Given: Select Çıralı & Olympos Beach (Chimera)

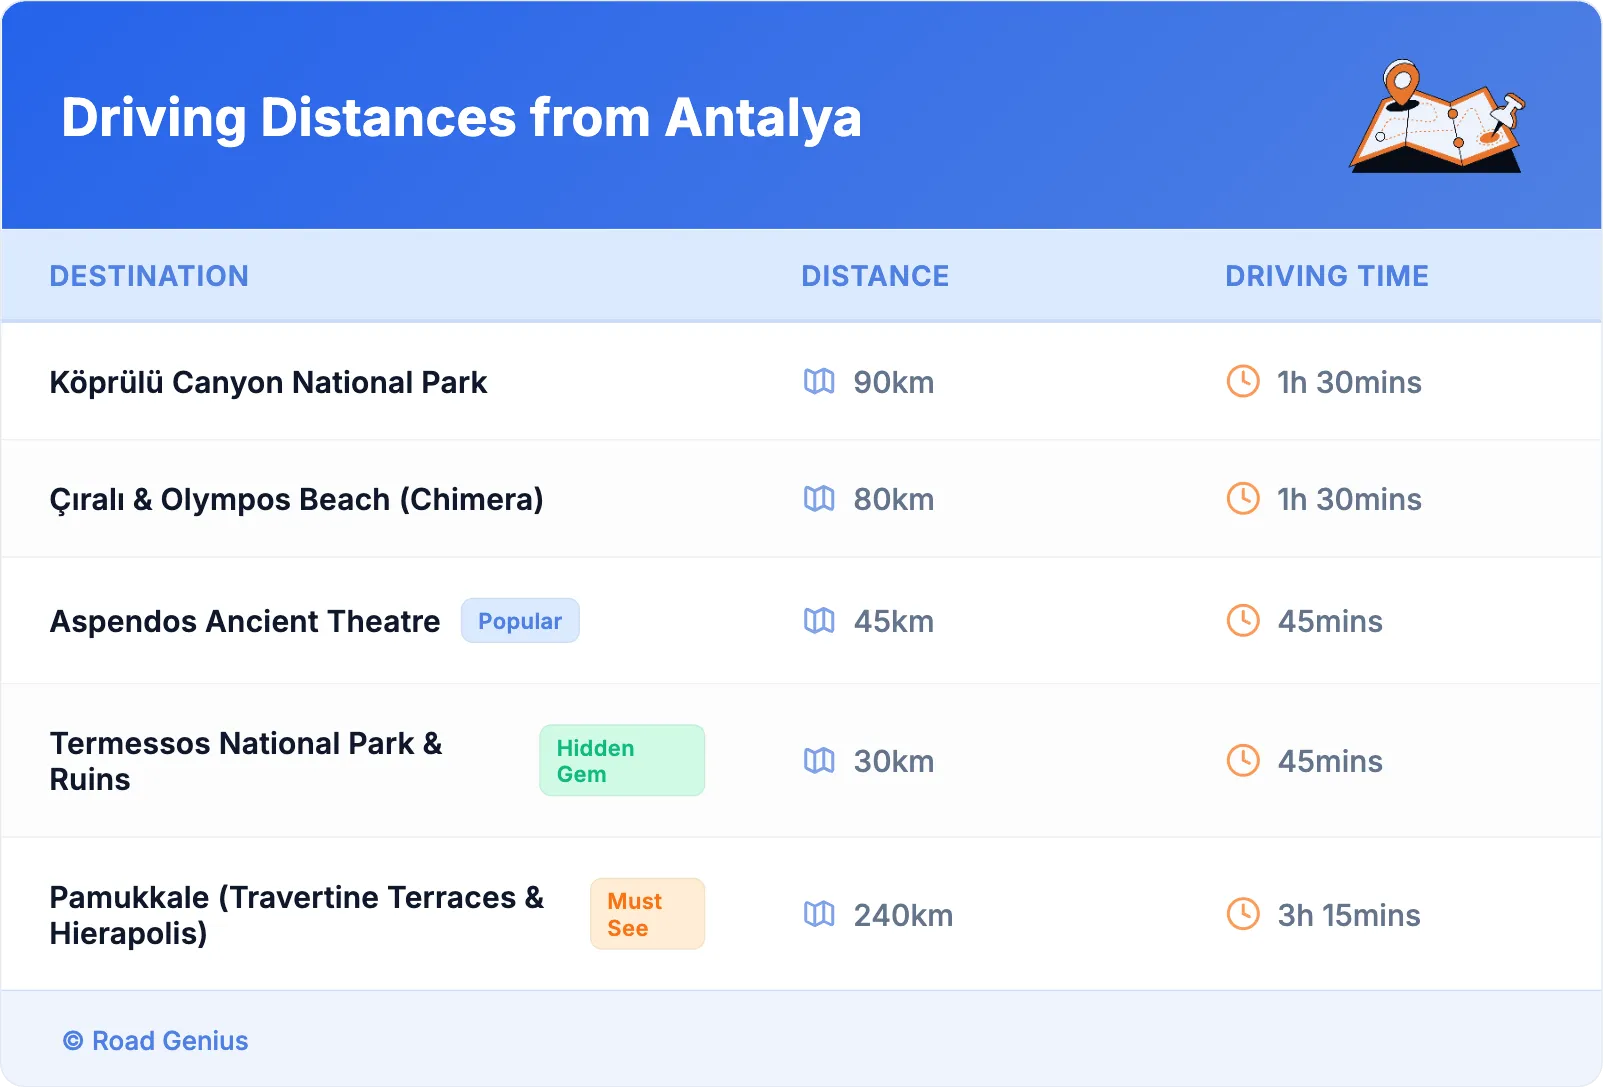Looking at the screenshot, I should pos(296,499).
